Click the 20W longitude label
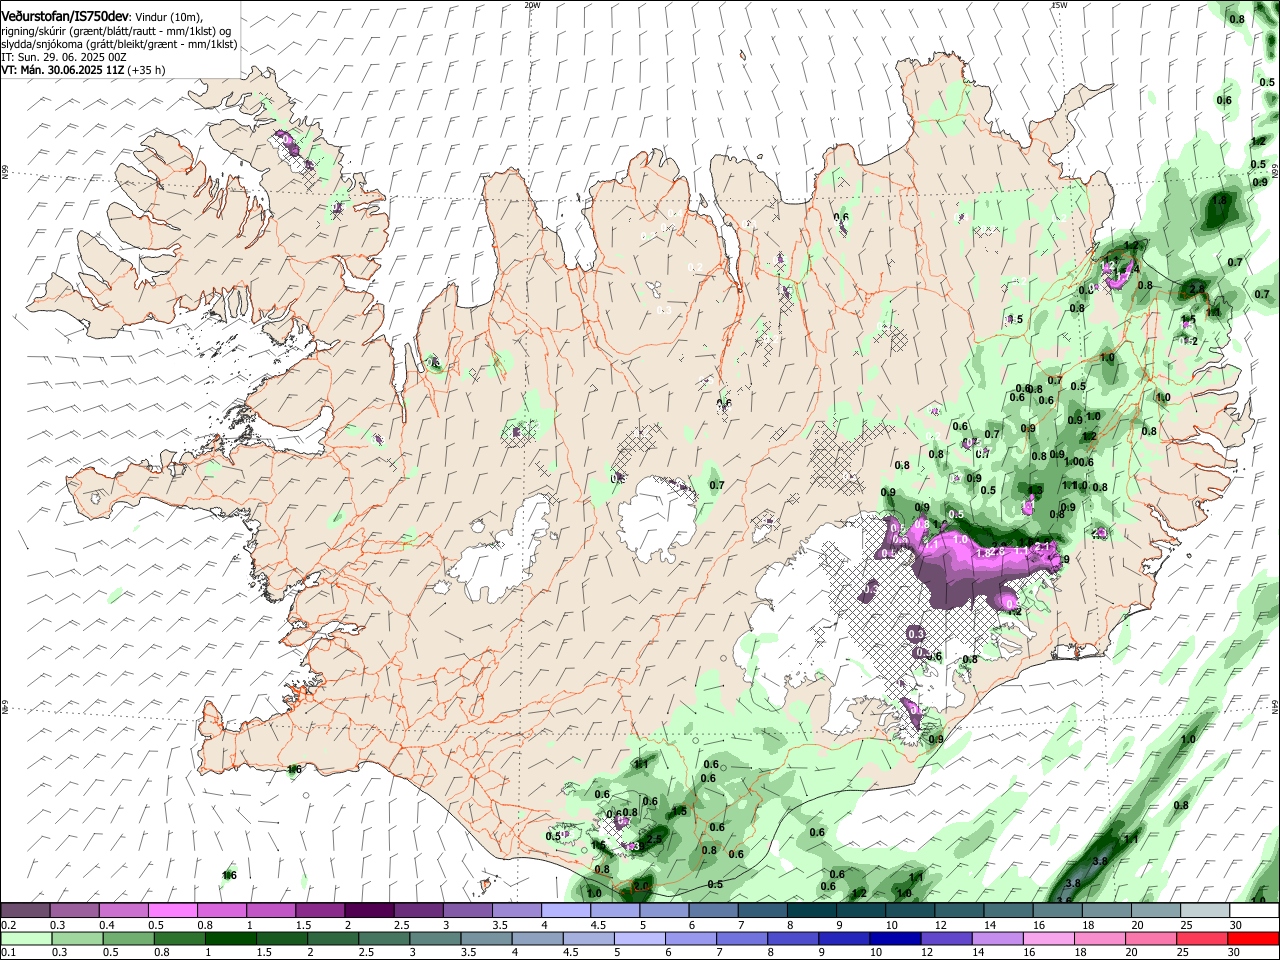This screenshot has width=1280, height=960. (x=532, y=5)
